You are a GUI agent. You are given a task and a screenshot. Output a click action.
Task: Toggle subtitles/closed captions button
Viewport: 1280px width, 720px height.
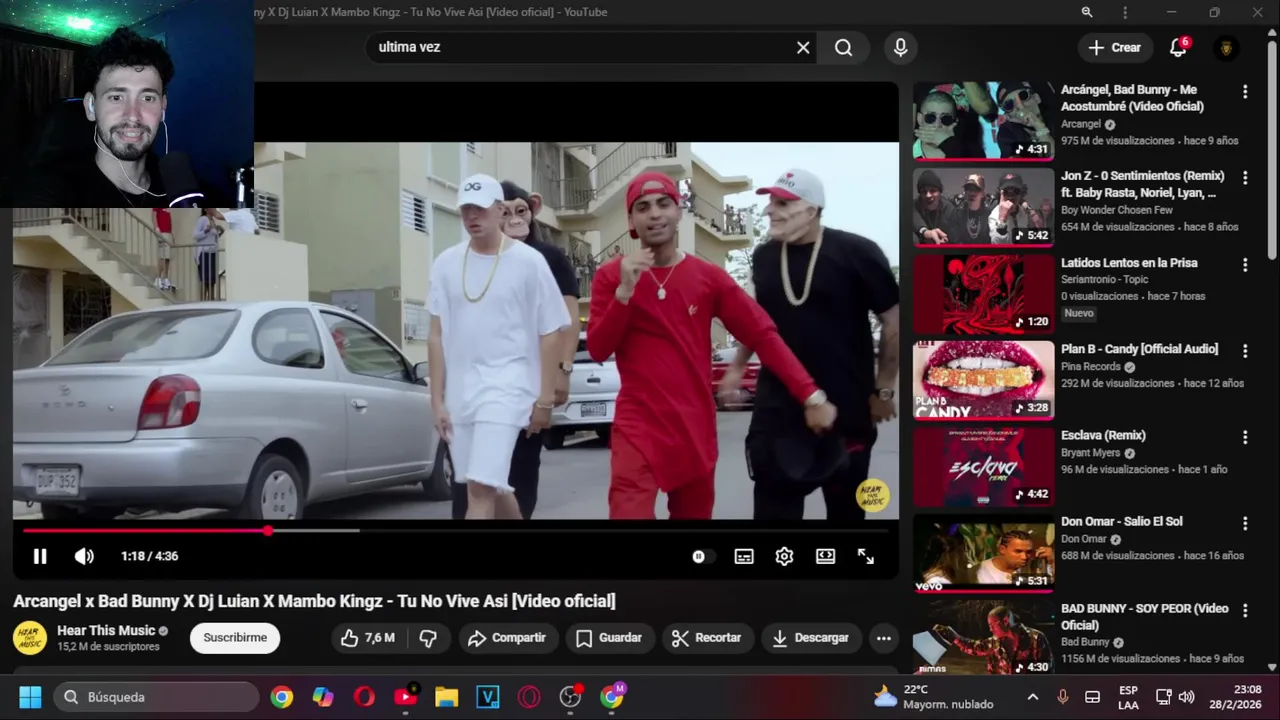click(x=744, y=556)
